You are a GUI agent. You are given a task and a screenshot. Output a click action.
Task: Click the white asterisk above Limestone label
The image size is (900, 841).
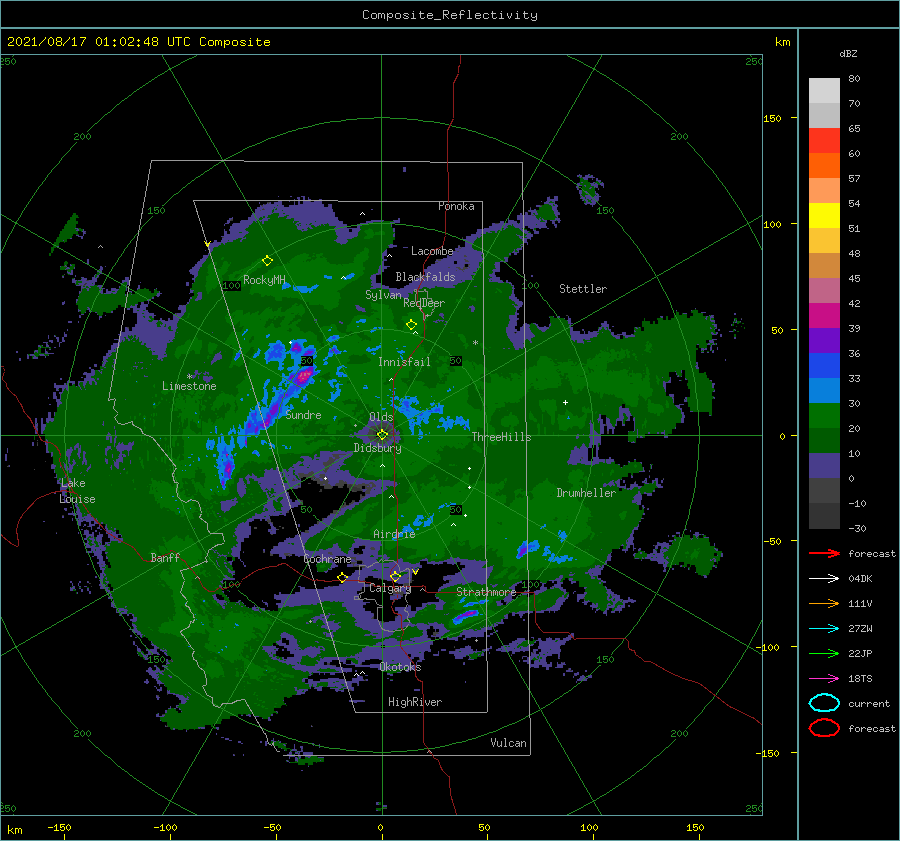pyautogui.click(x=189, y=377)
